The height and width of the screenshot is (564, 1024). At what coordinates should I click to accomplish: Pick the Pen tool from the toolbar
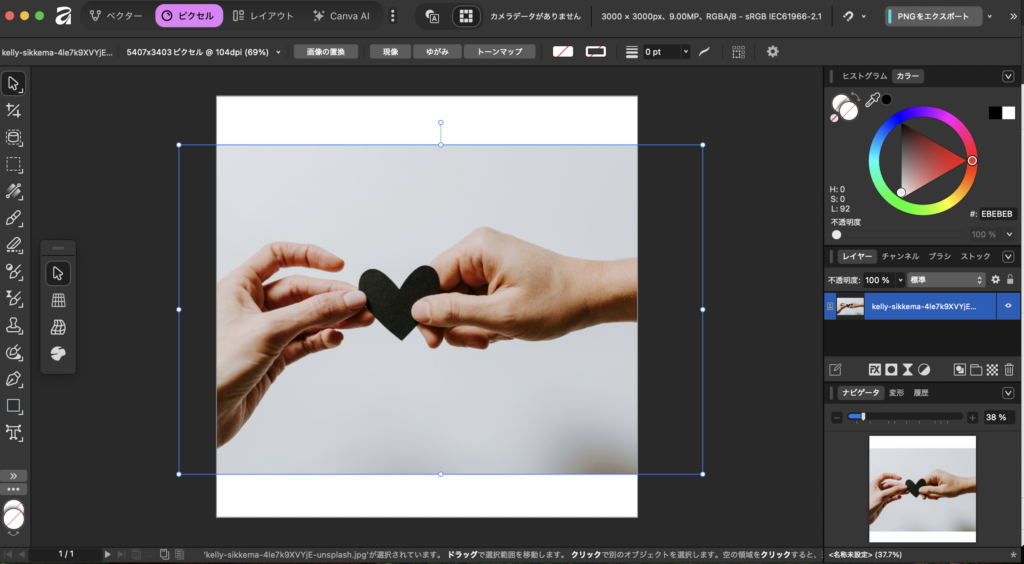click(x=14, y=379)
